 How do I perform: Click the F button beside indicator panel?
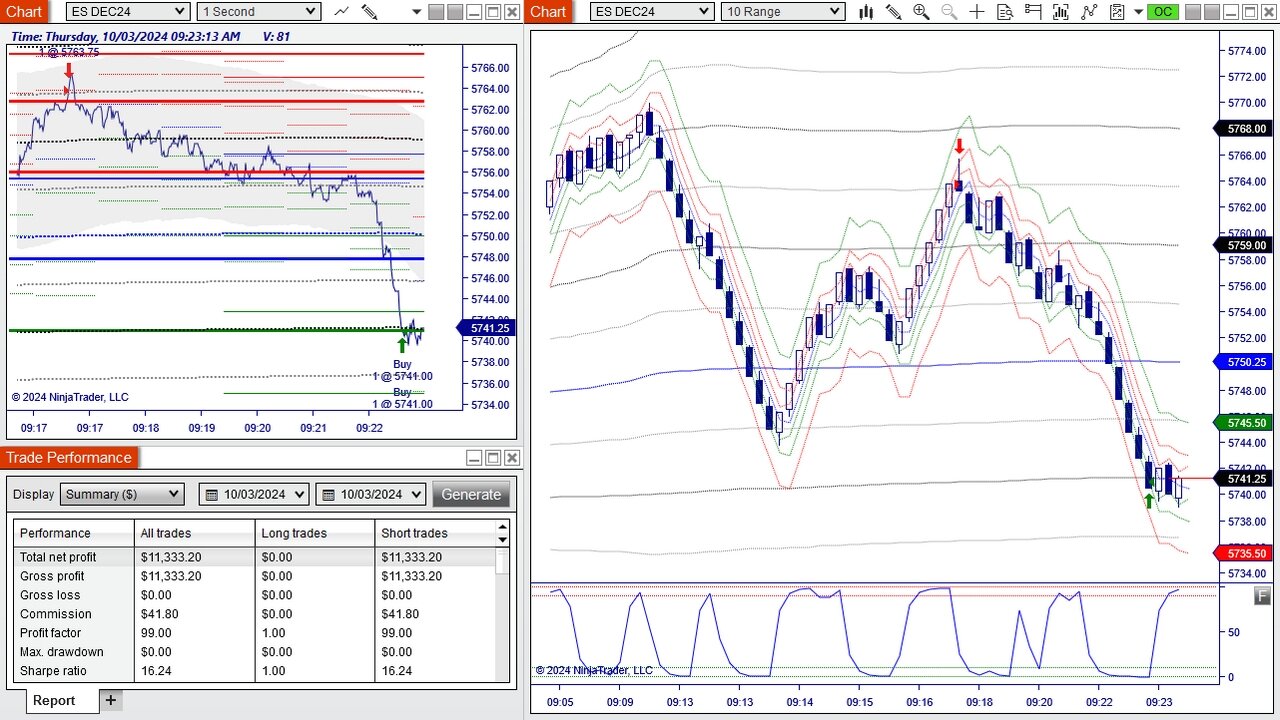[1262, 597]
